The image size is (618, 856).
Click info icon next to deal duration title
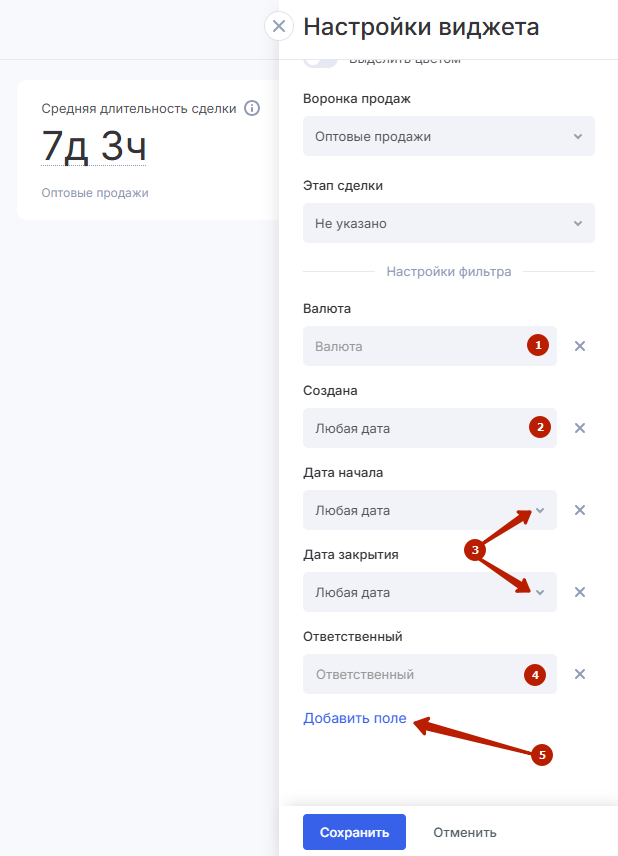(252, 108)
